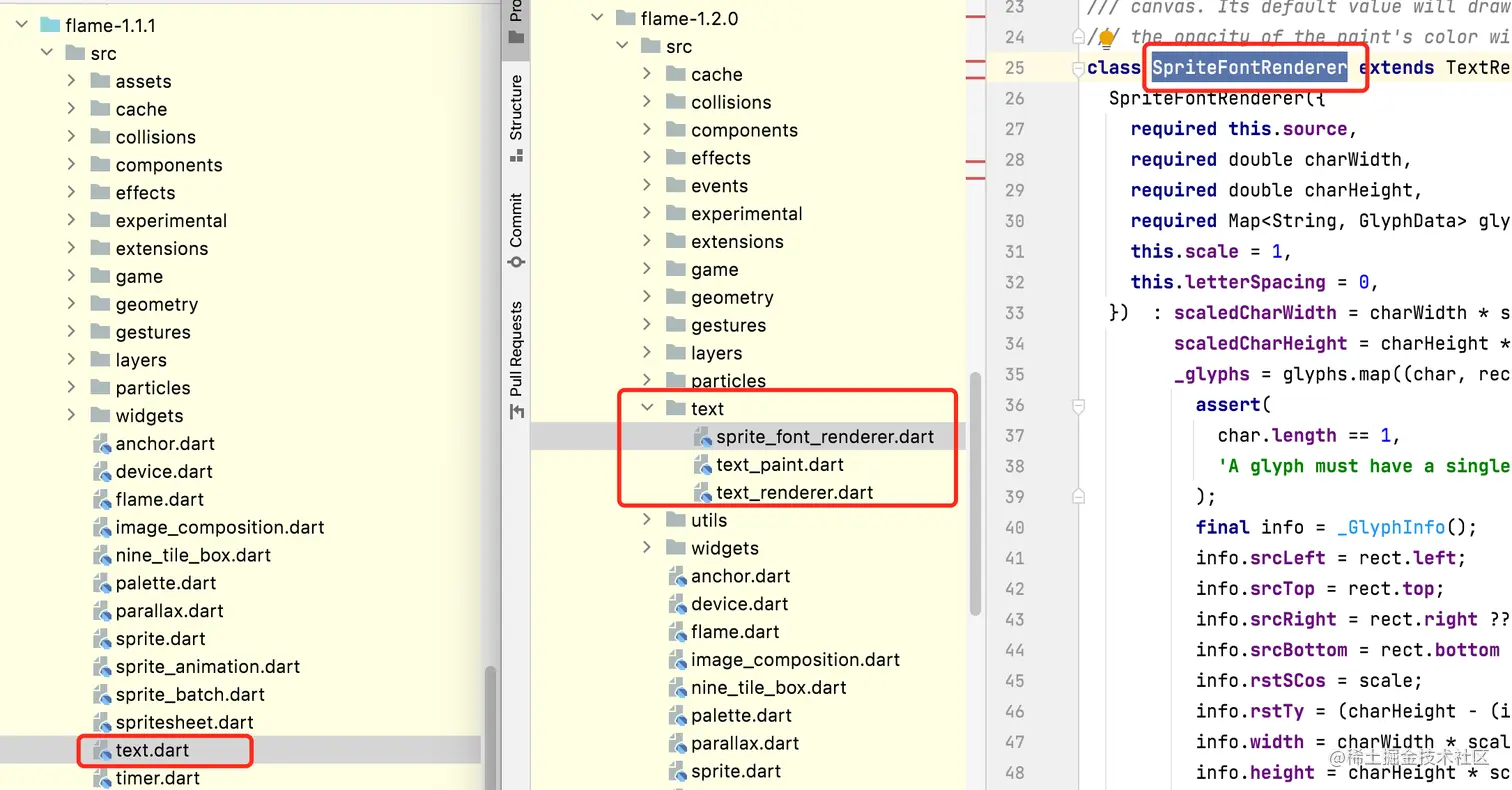Image resolution: width=1512 pixels, height=790 pixels.
Task: Select the particles folder in flame-1.2.0
Action: 728,381
